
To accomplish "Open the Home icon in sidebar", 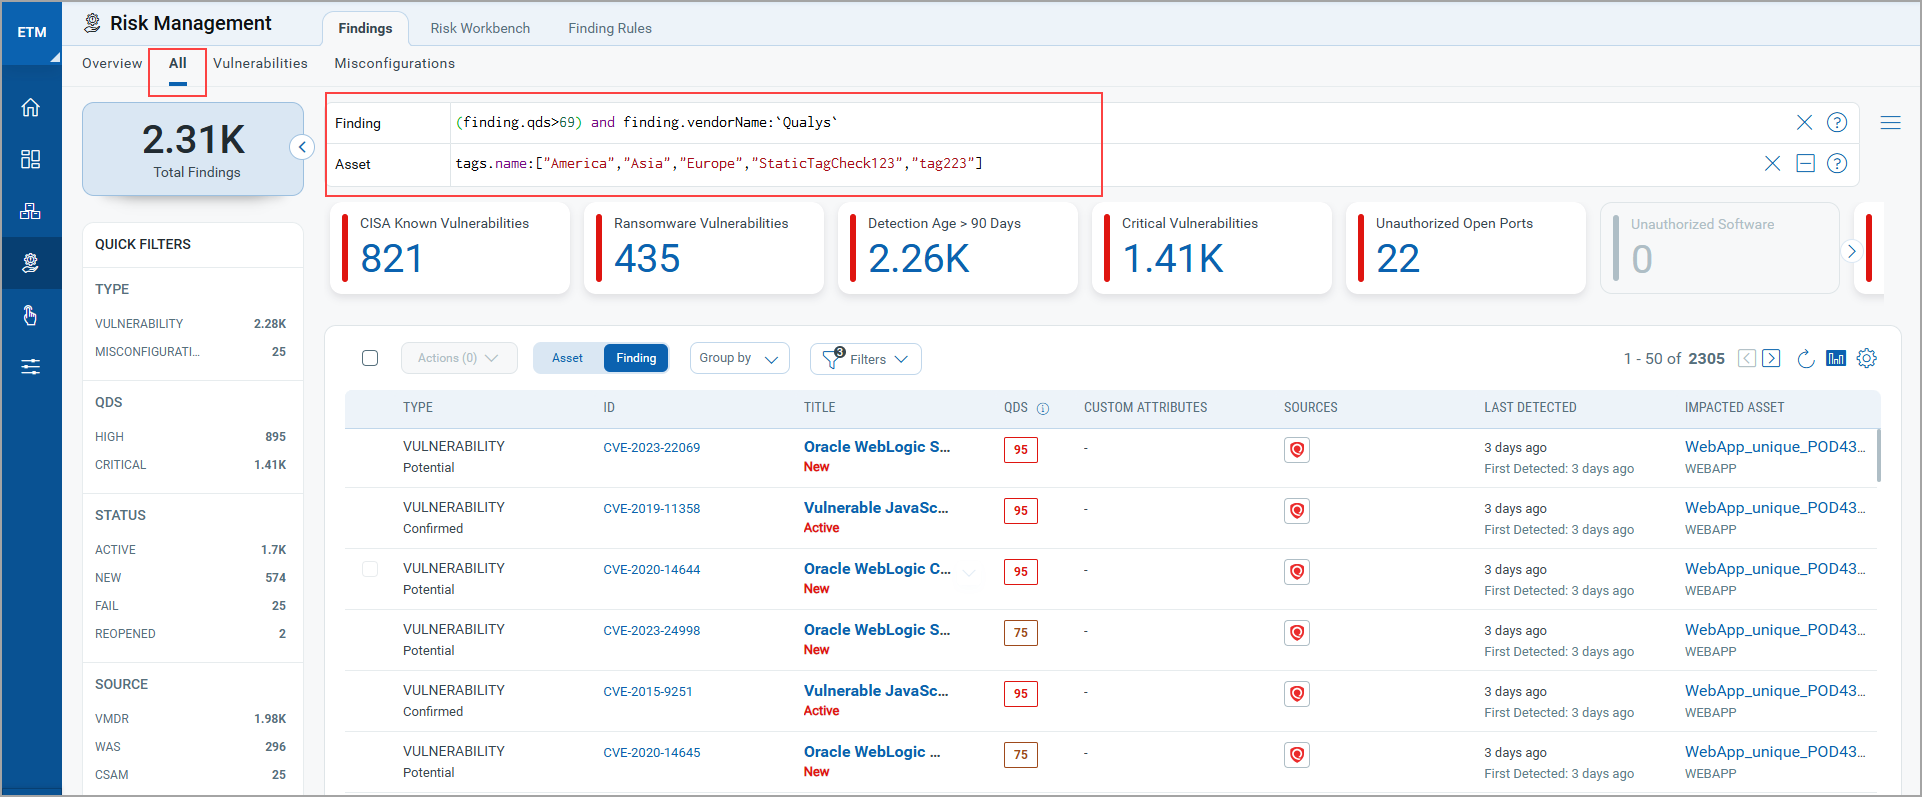I will 31,108.
